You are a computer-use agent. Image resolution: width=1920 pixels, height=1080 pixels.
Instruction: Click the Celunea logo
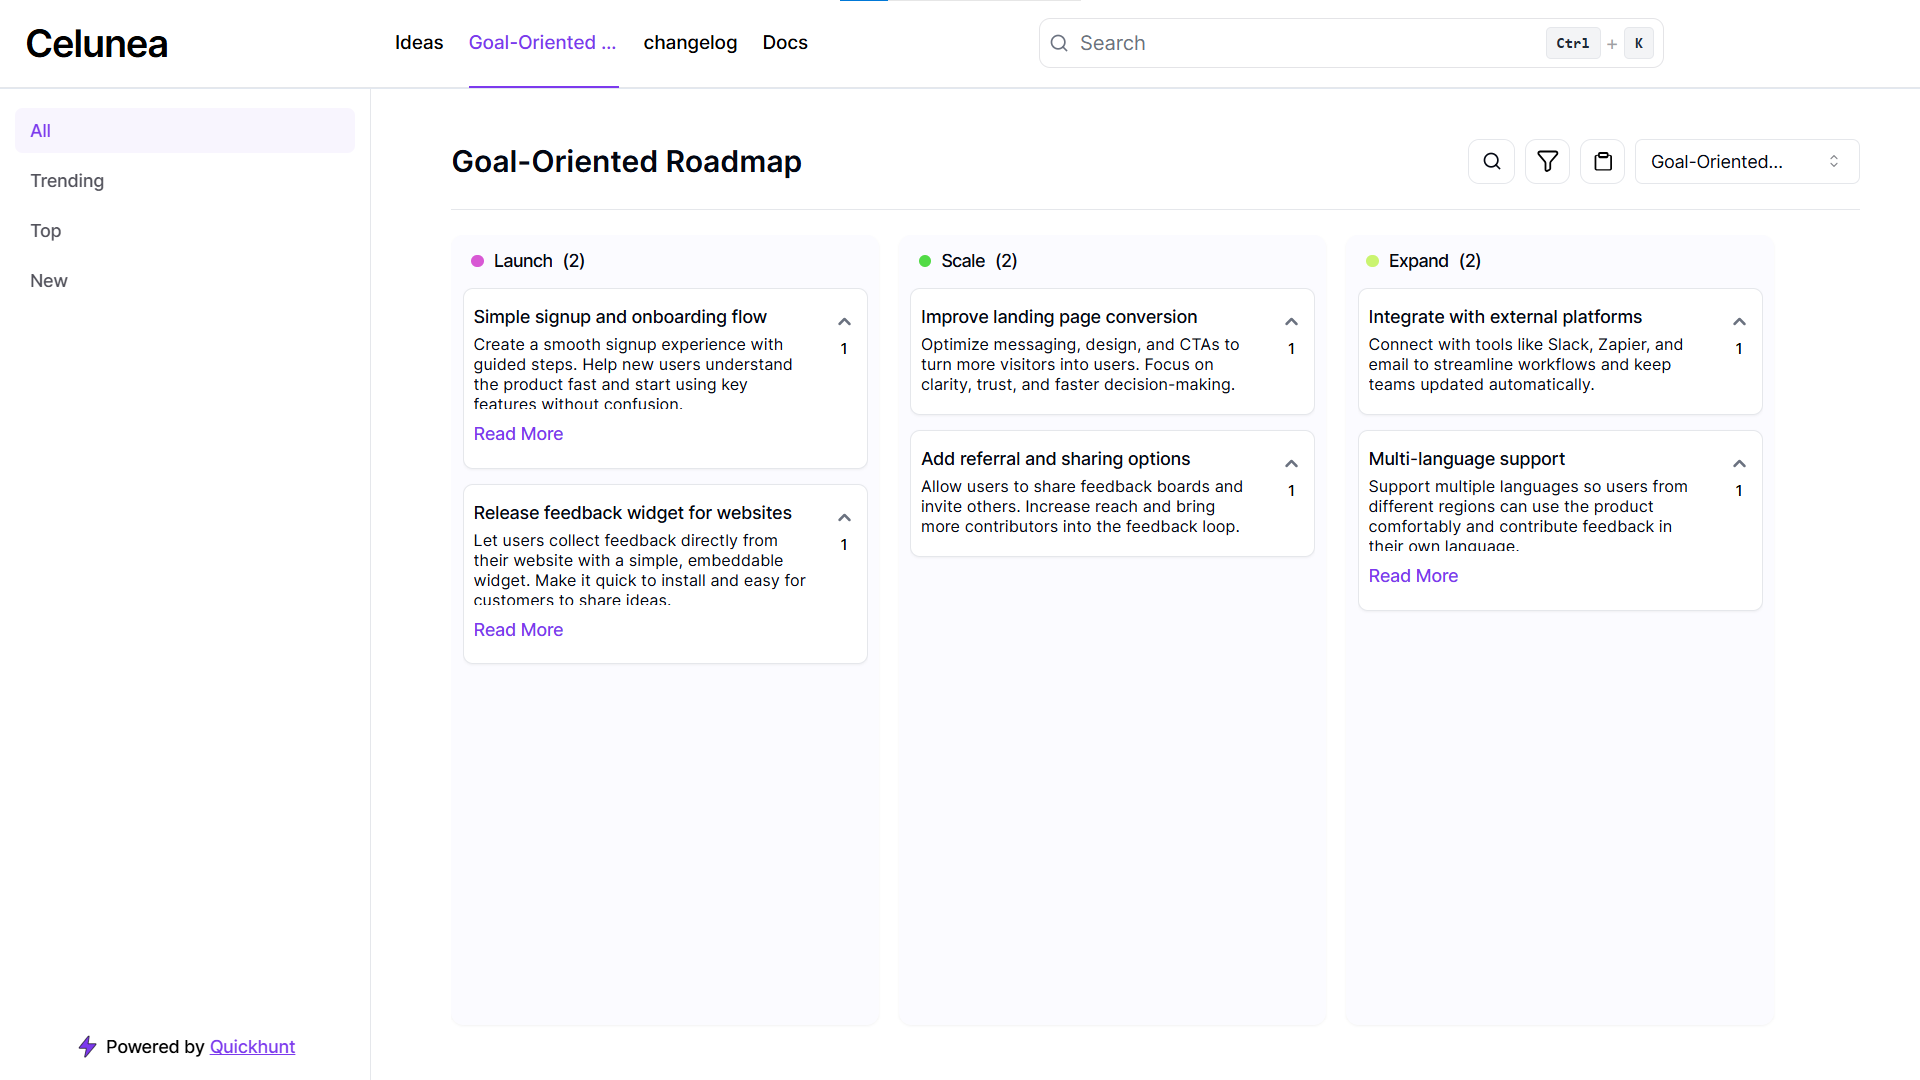[x=97, y=44]
